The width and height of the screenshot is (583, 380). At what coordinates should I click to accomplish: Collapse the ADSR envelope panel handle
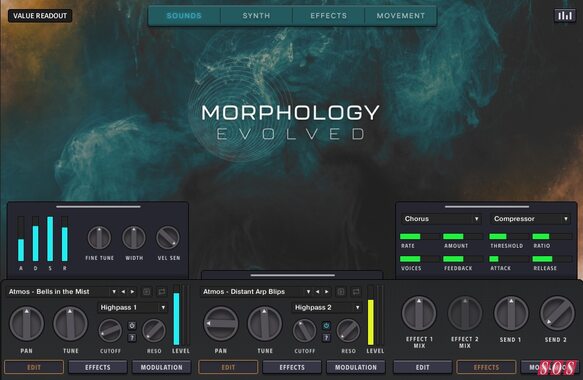click(98, 206)
